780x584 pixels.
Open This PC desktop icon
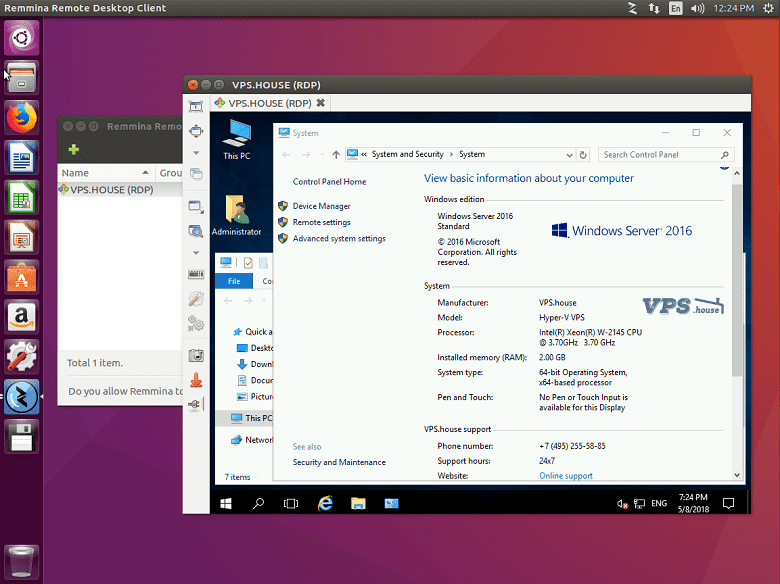[236, 140]
